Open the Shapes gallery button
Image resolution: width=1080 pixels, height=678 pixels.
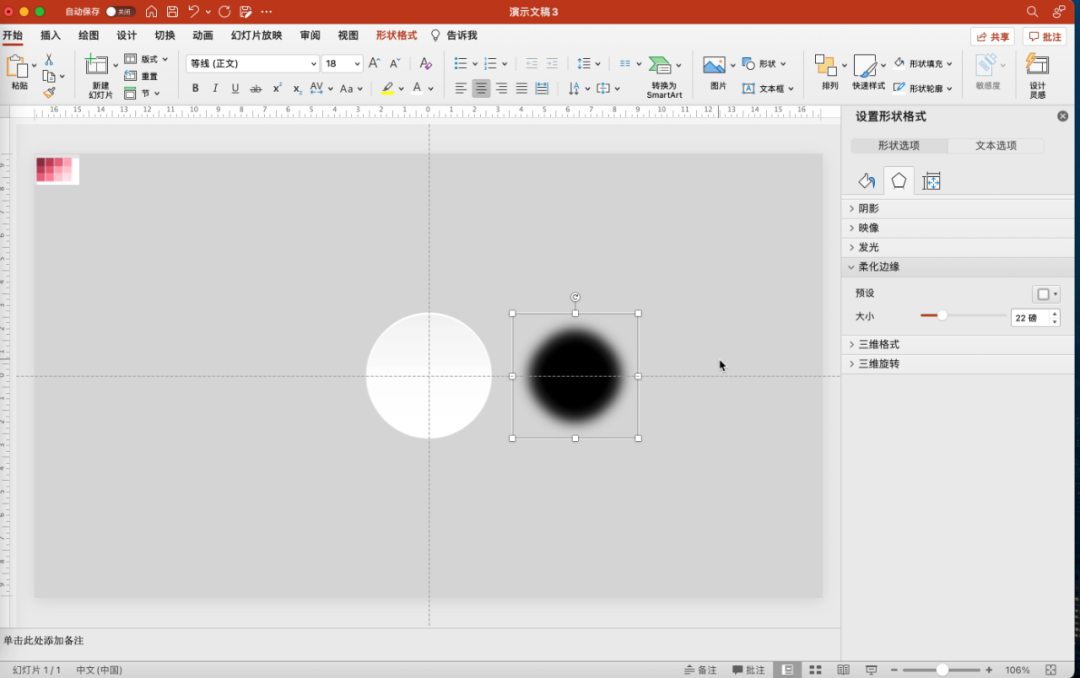[x=764, y=63]
